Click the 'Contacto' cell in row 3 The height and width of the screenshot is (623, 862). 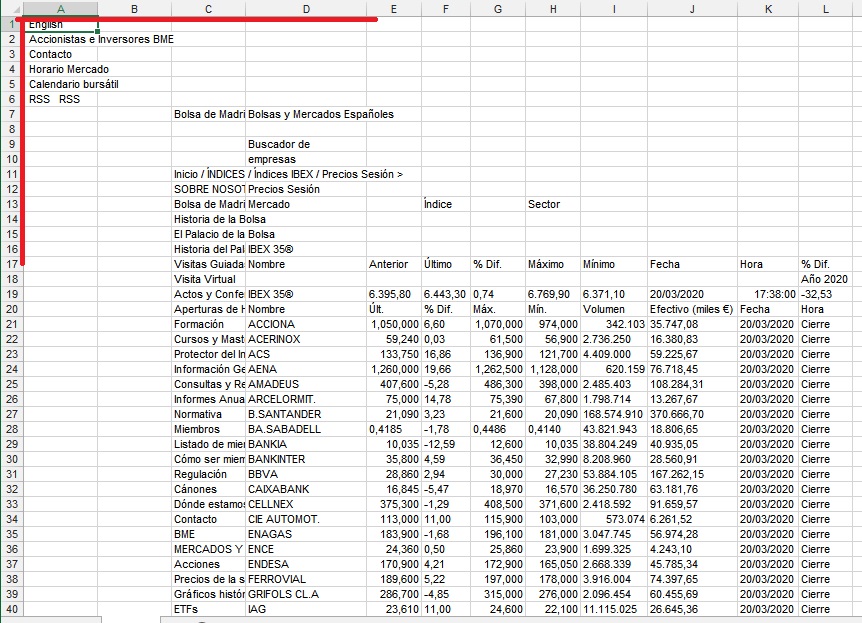[60, 54]
